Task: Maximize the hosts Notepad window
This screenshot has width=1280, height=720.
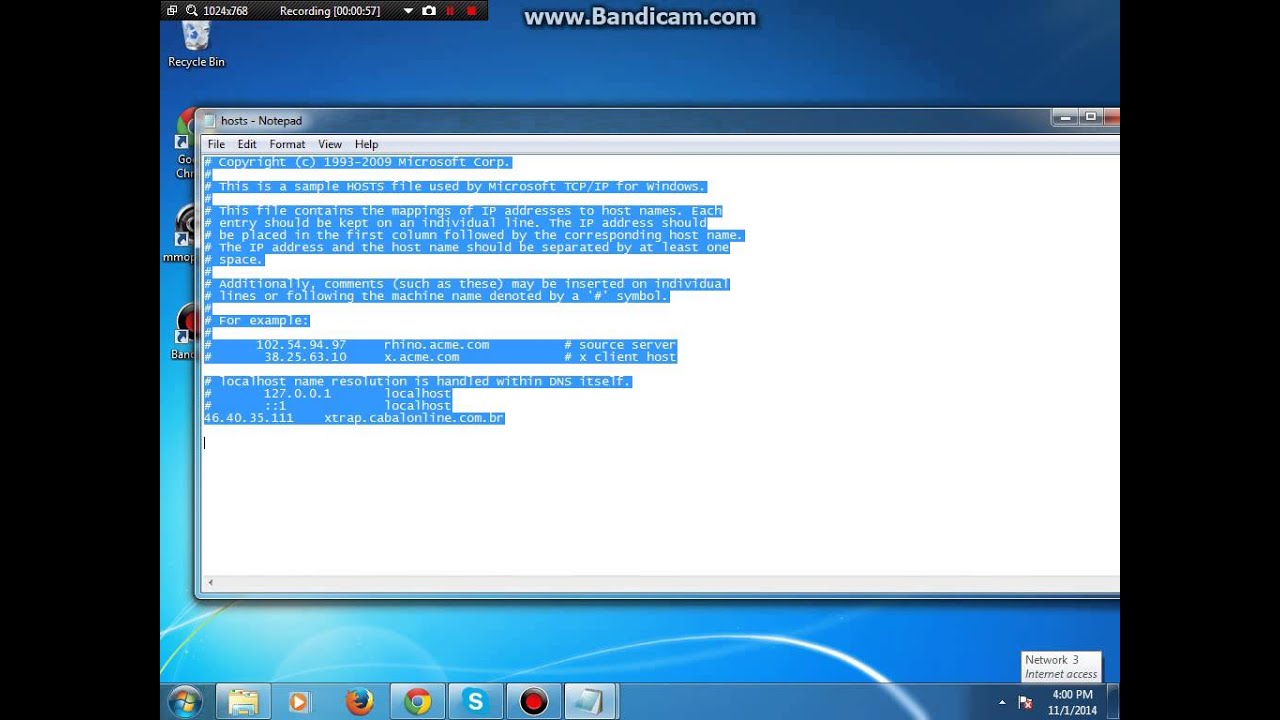Action: pyautogui.click(x=1091, y=118)
